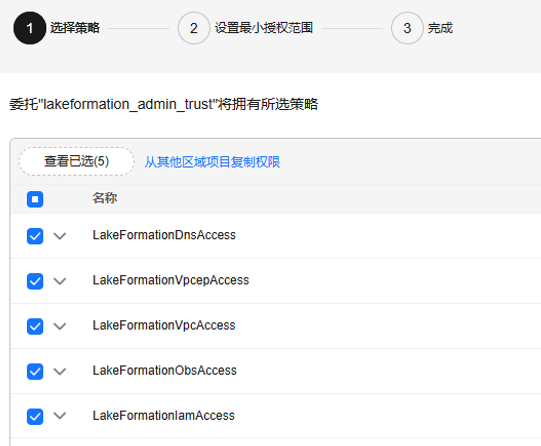Click the step 1 circle icon
This screenshot has width=541, height=446.
click(x=30, y=28)
